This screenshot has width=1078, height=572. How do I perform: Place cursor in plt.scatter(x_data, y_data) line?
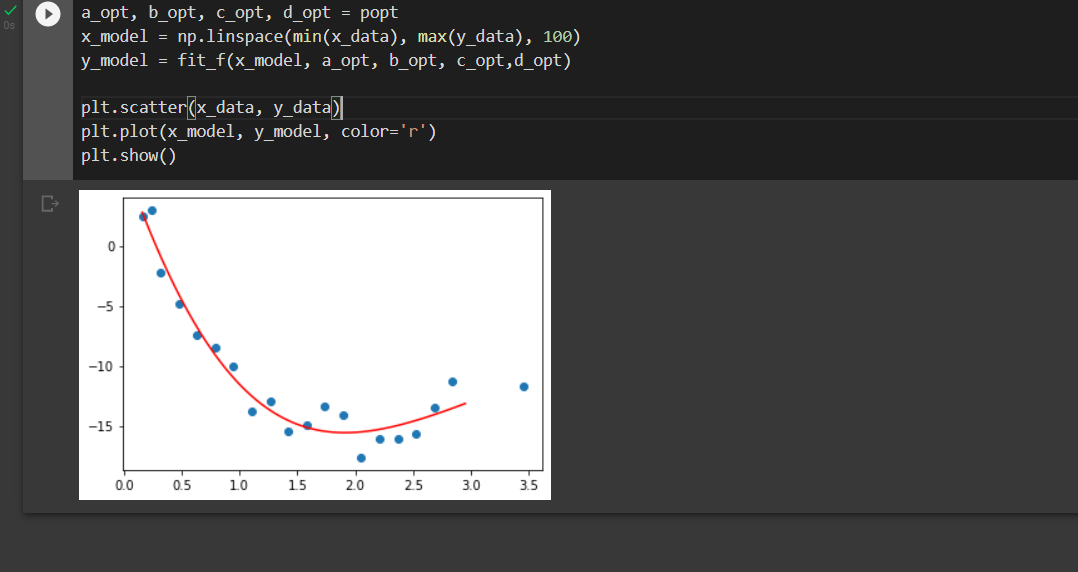tap(212, 108)
